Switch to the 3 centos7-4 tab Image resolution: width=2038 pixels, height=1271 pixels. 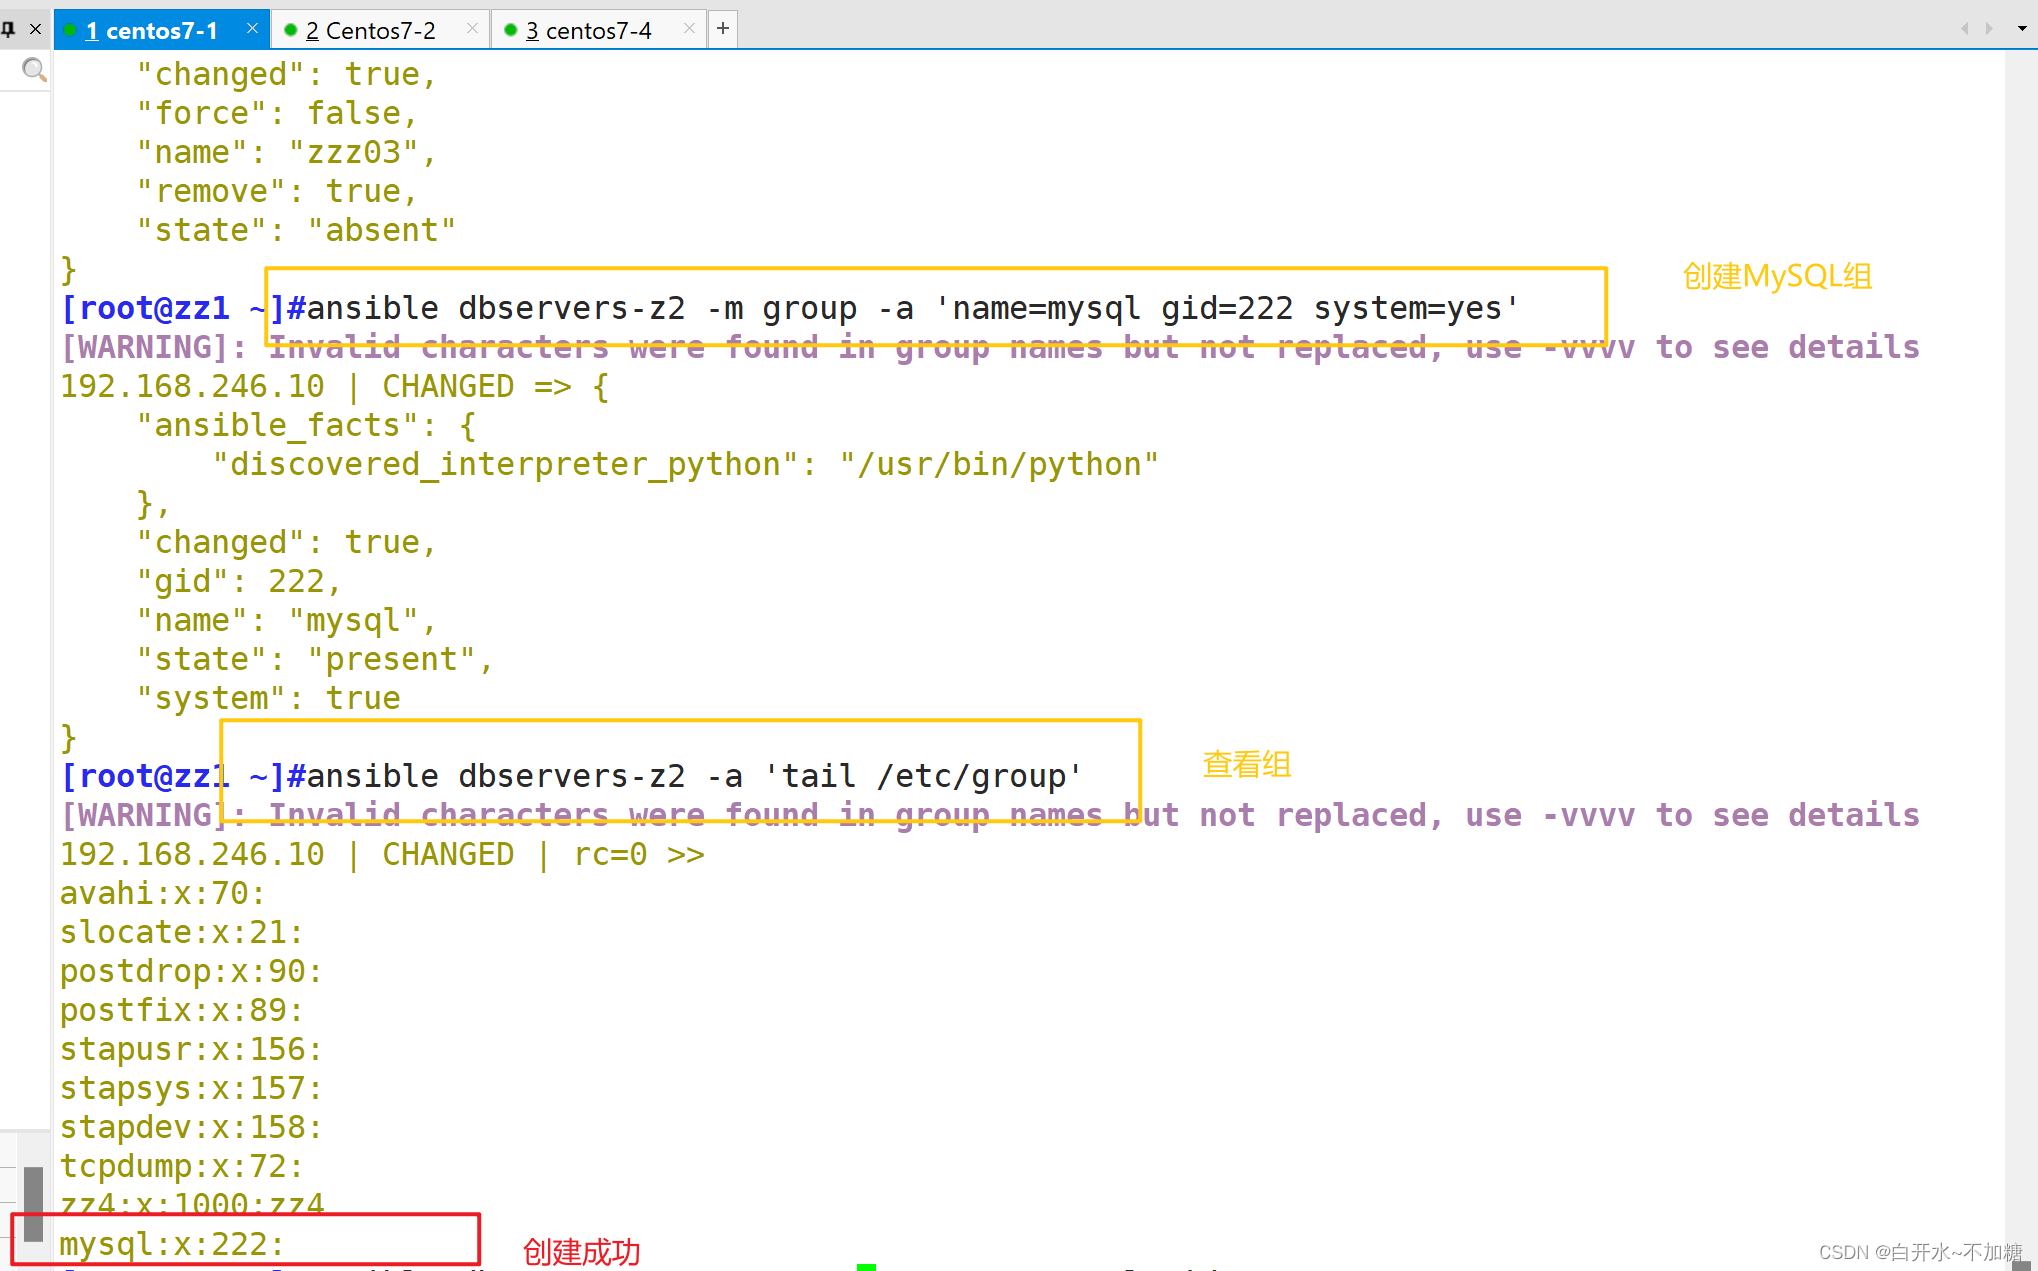tap(589, 31)
